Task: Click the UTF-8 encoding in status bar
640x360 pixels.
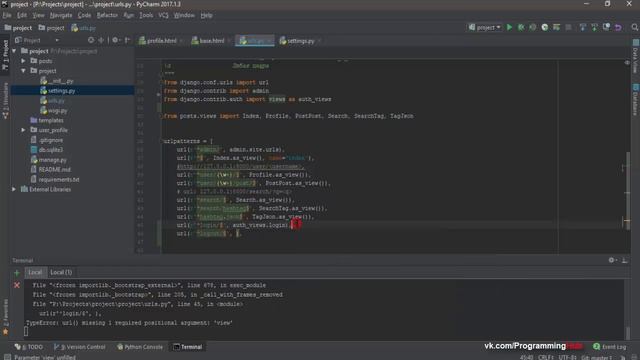Action: pos(567,357)
